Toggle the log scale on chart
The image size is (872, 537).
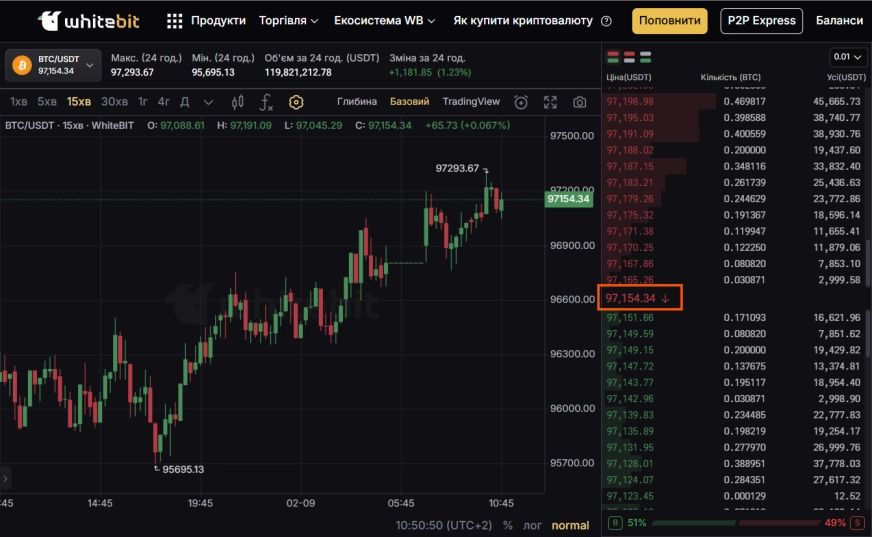[534, 525]
